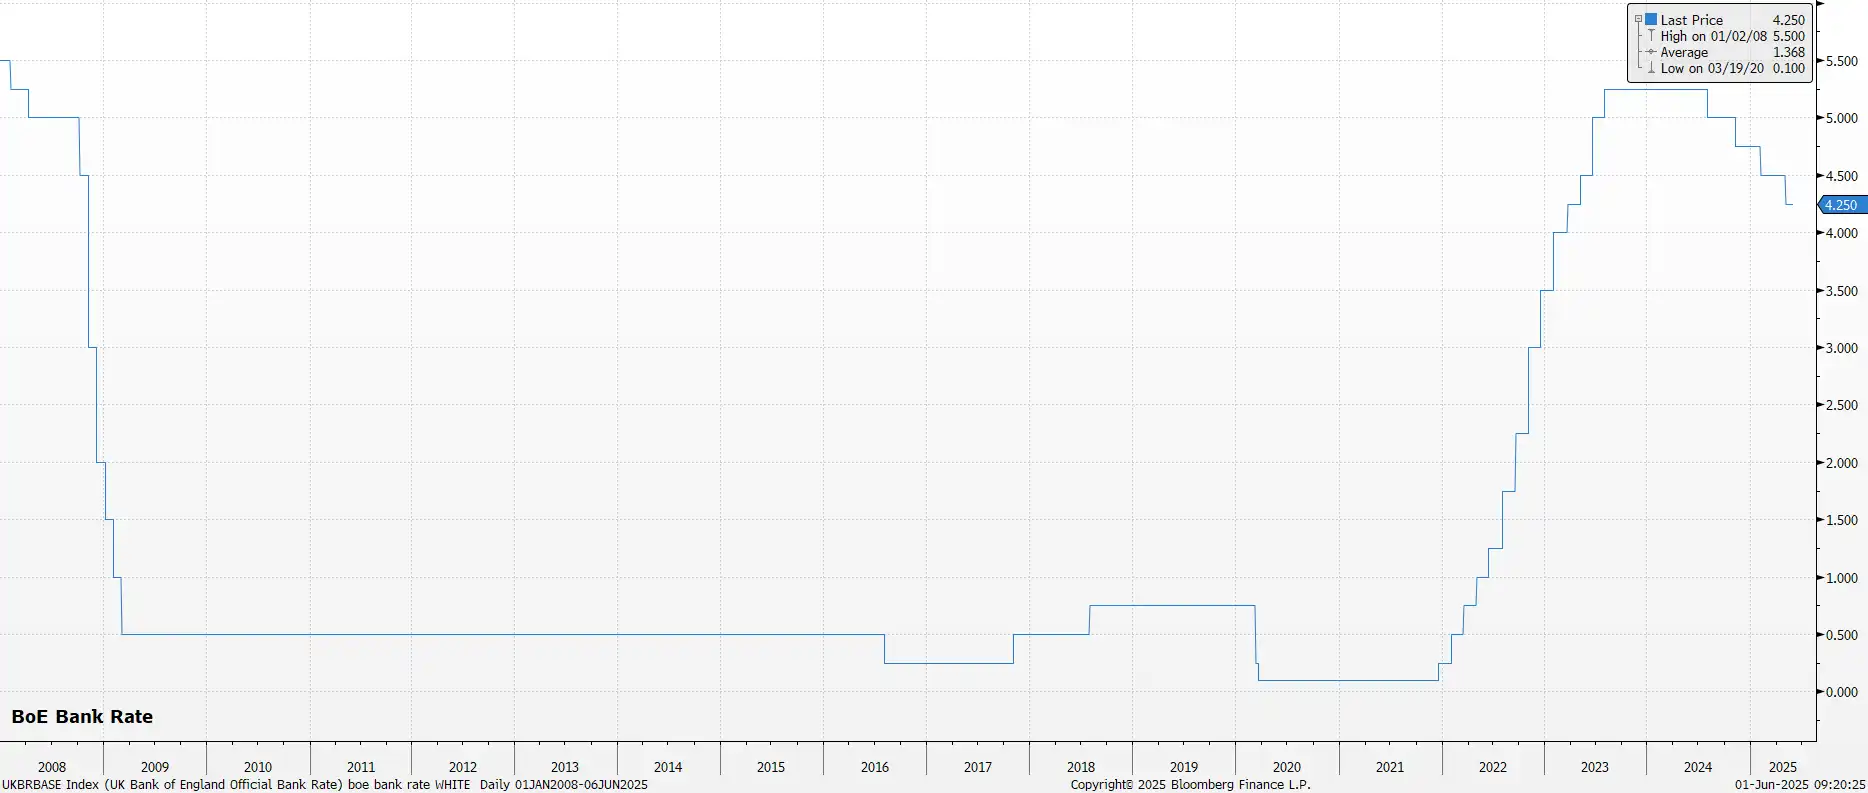The width and height of the screenshot is (1868, 793).
Task: Click the 0.500 label on the y-axis
Action: (x=1842, y=635)
